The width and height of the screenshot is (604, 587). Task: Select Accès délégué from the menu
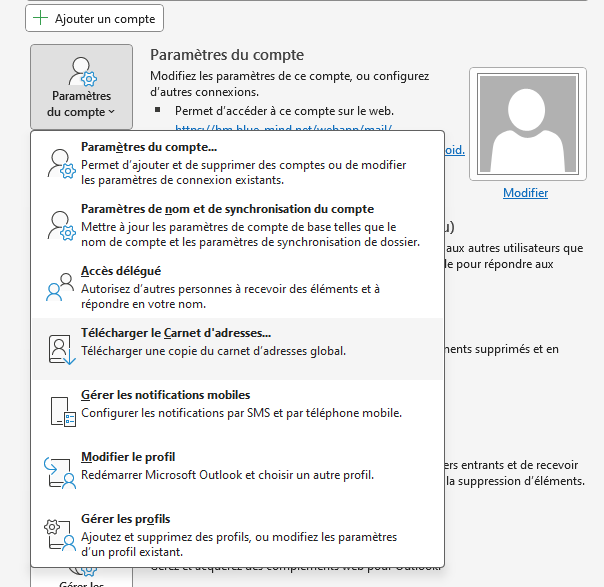click(x=121, y=271)
